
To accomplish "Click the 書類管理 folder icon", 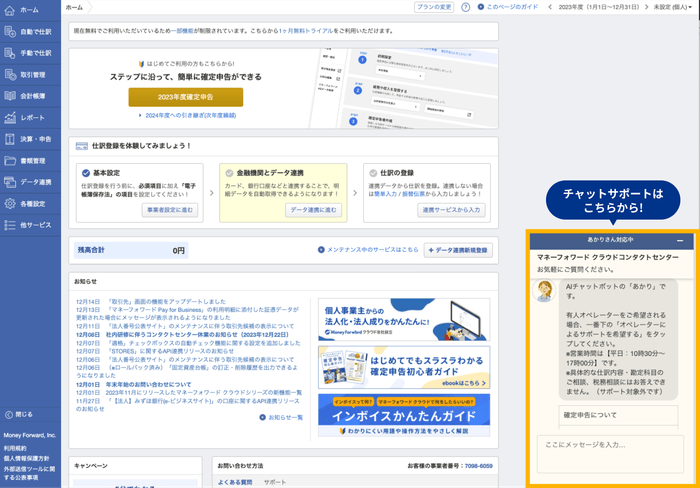I will pyautogui.click(x=9, y=161).
